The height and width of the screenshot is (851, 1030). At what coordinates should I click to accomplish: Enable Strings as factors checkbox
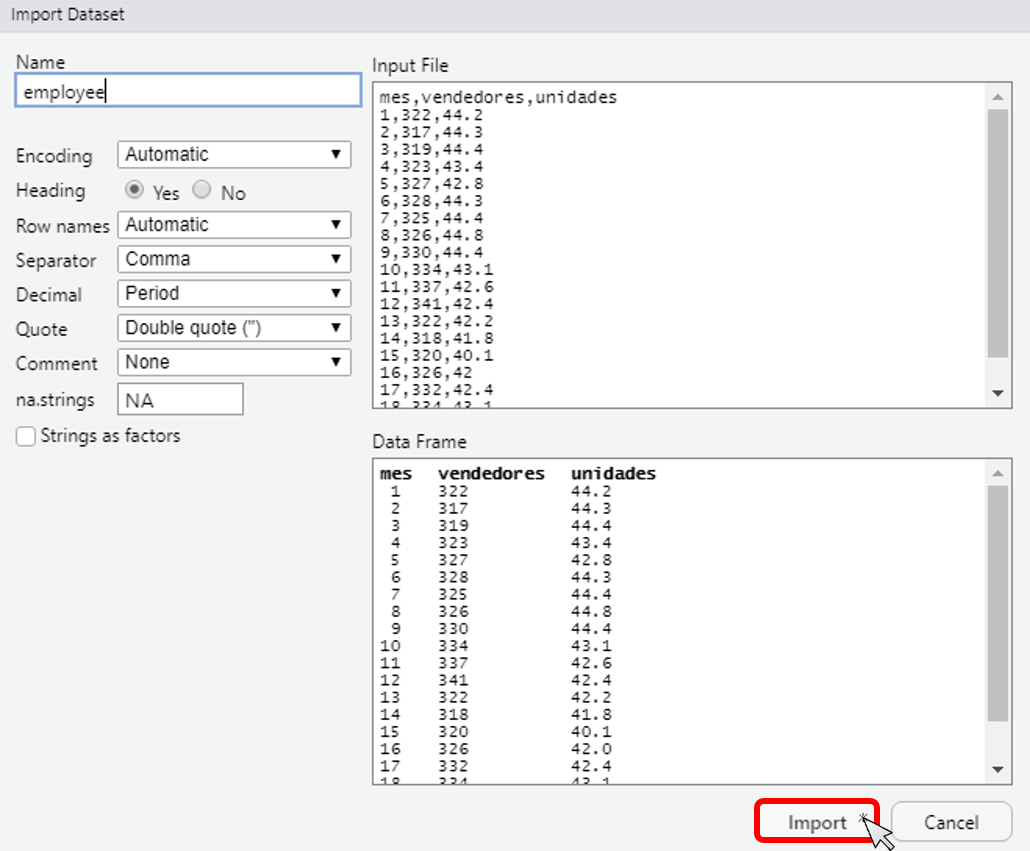pyautogui.click(x=26, y=436)
